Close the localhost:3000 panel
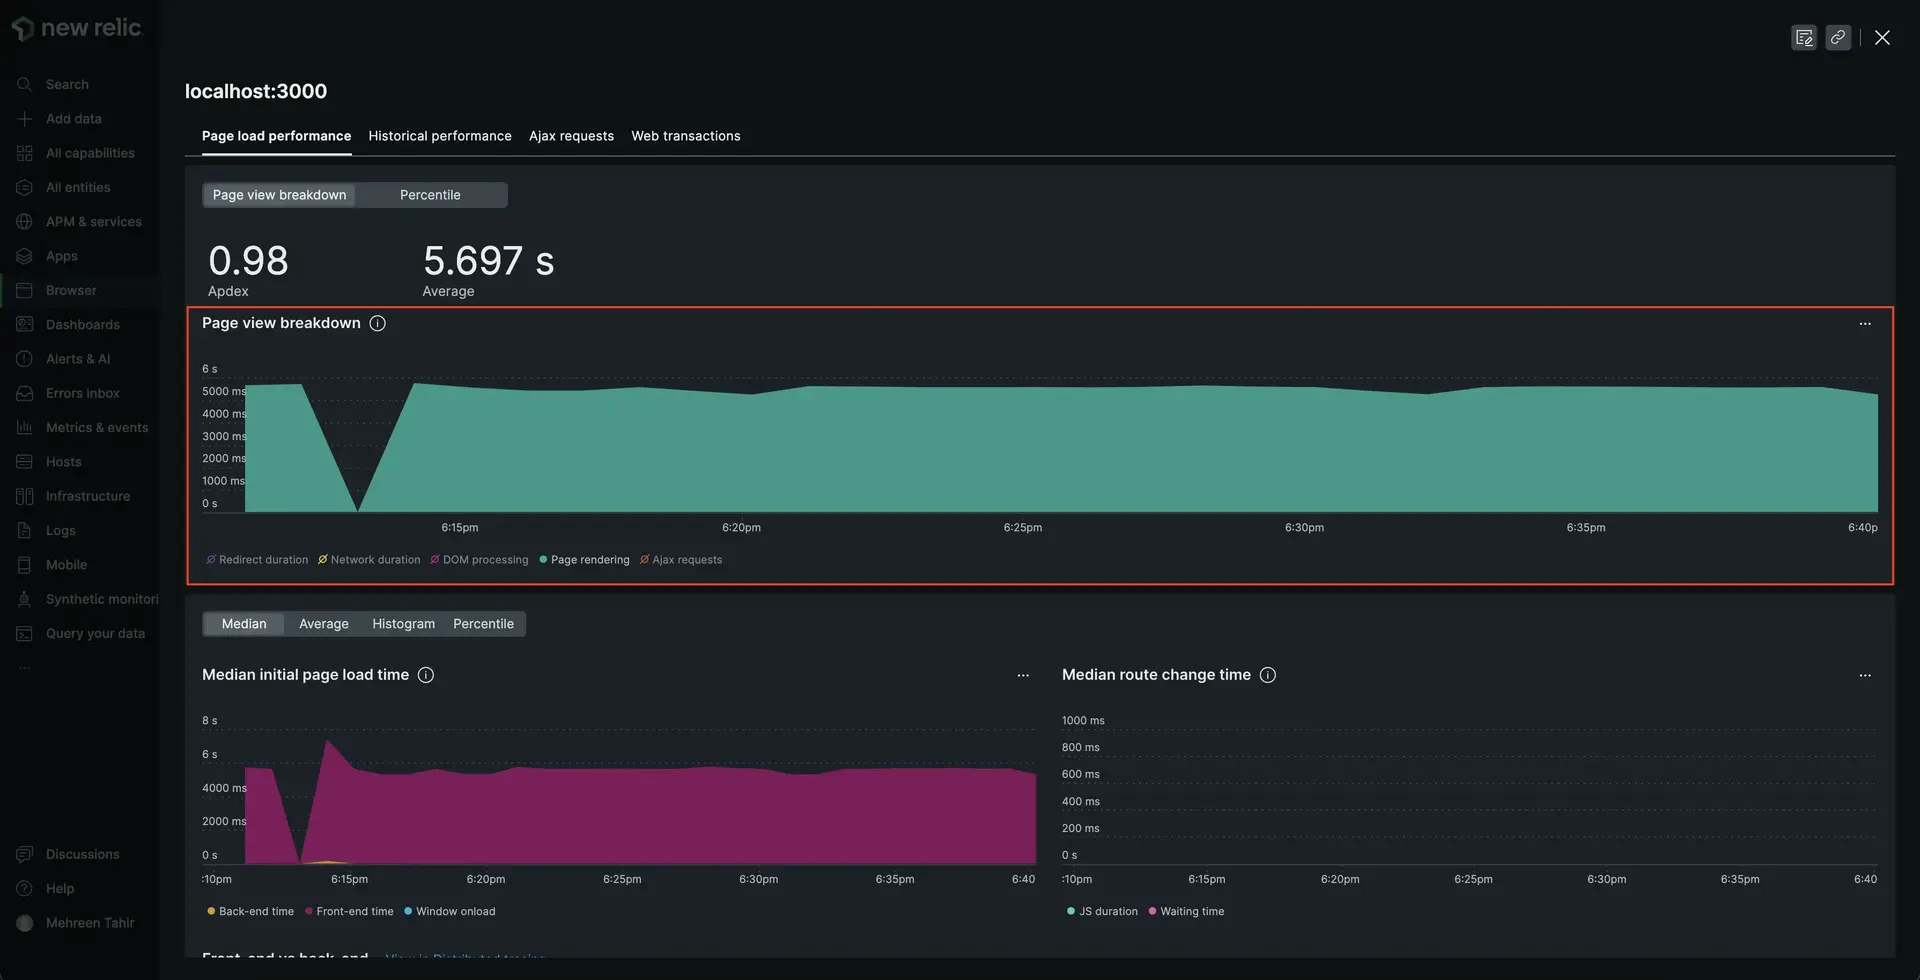 pos(1882,38)
